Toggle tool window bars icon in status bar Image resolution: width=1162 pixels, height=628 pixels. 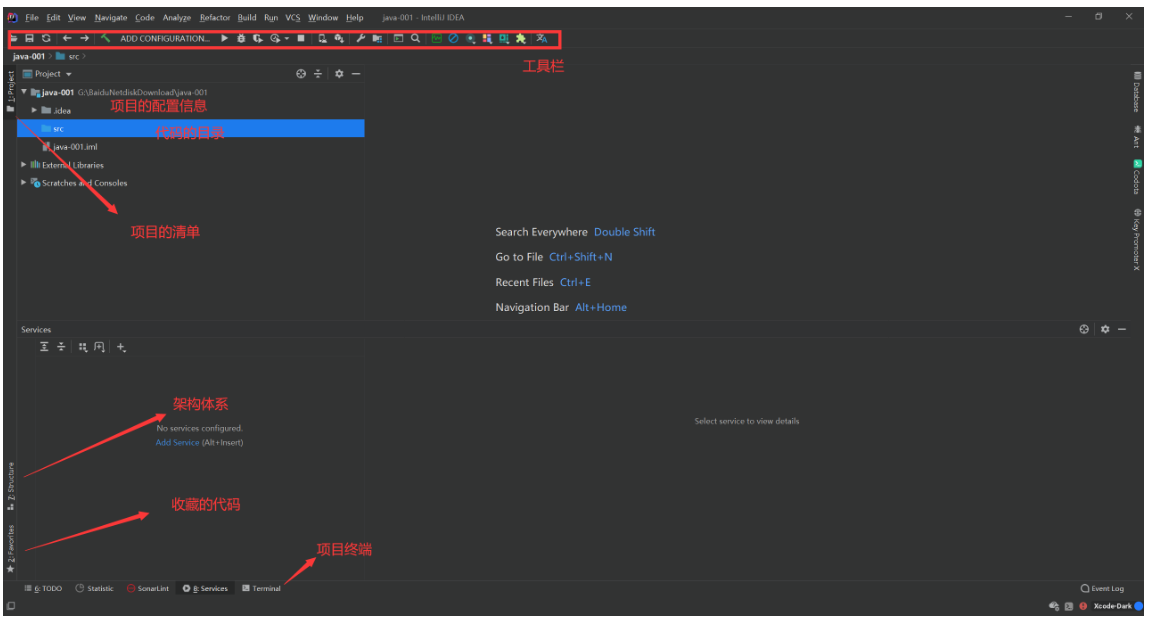coord(10,606)
